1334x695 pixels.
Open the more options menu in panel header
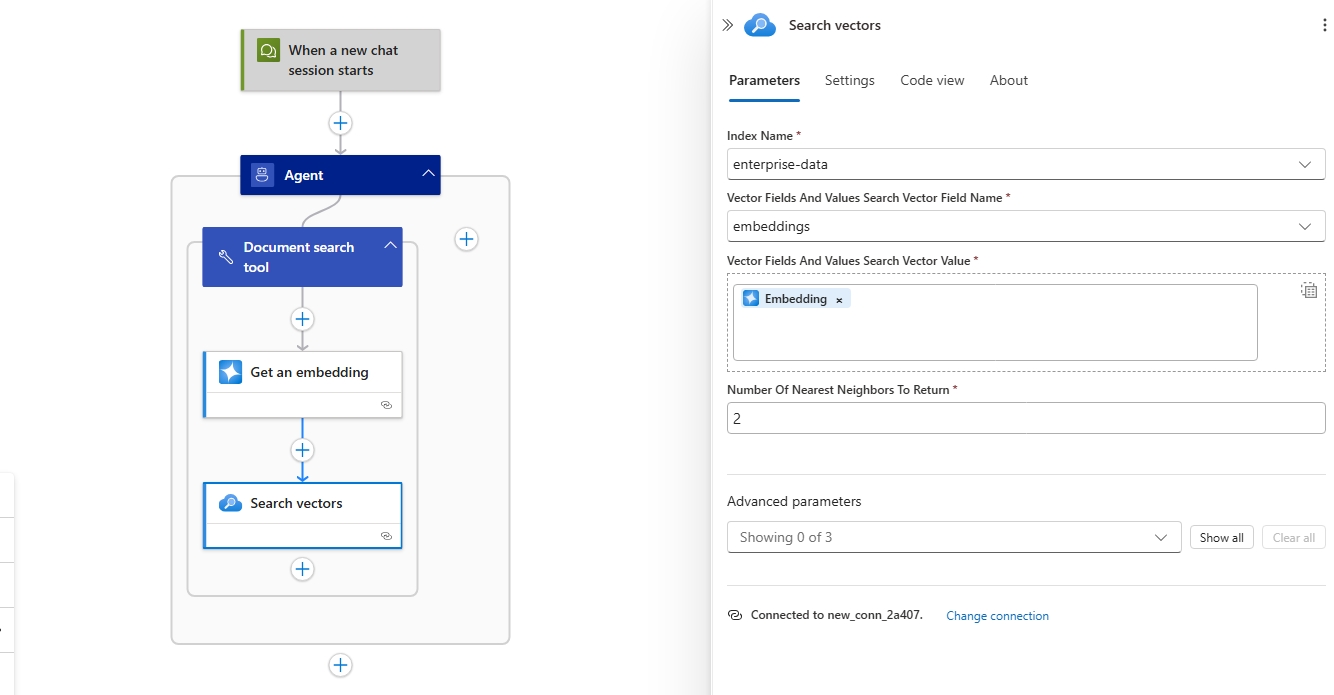tap(1324, 26)
